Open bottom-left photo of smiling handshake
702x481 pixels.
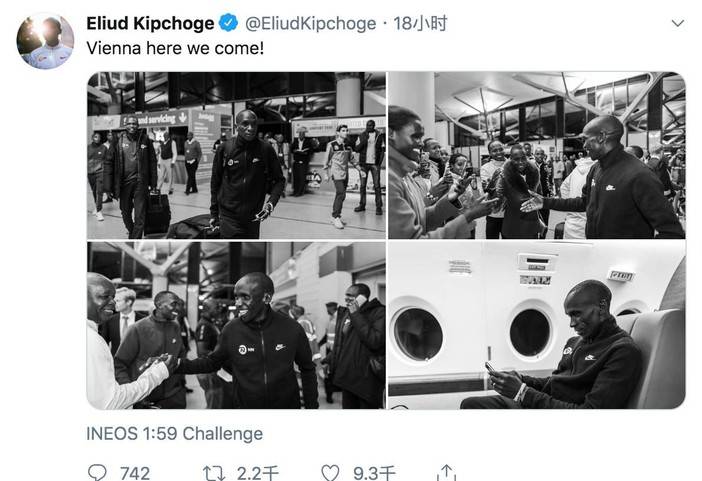click(236, 325)
